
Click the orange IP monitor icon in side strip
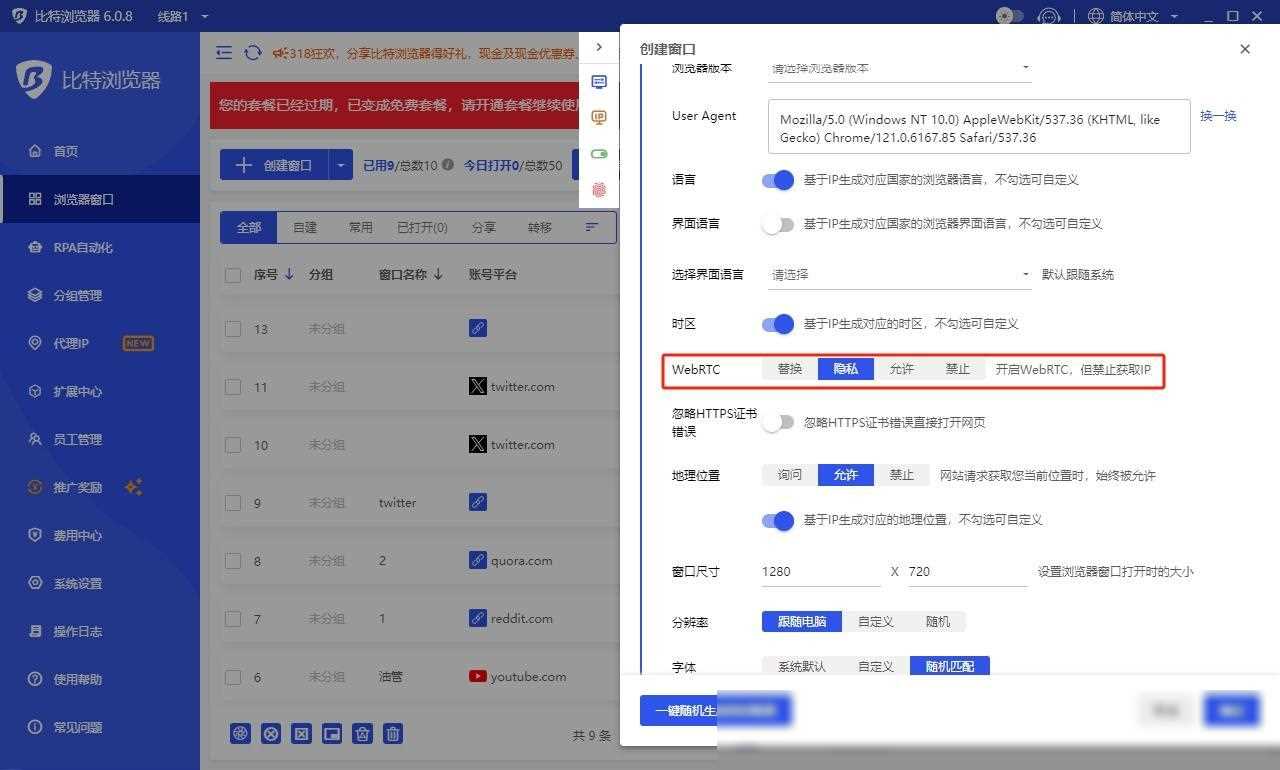[x=599, y=118]
